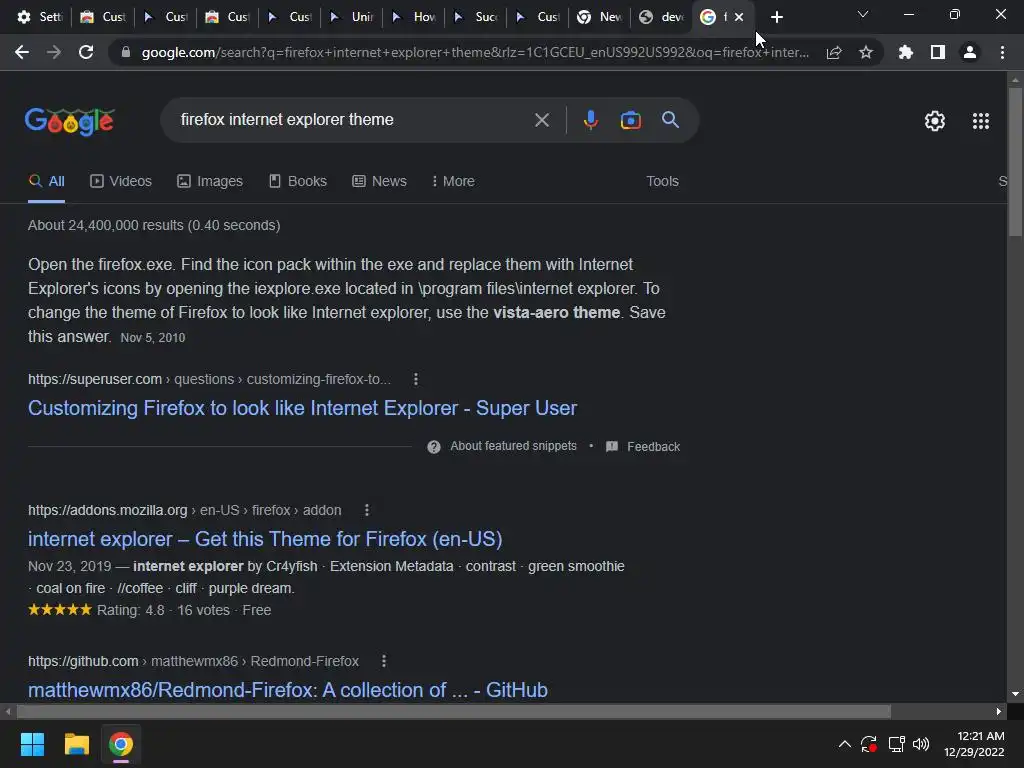Viewport: 1024px width, 768px height.
Task: Click the browser forward arrow
Action: (54, 52)
